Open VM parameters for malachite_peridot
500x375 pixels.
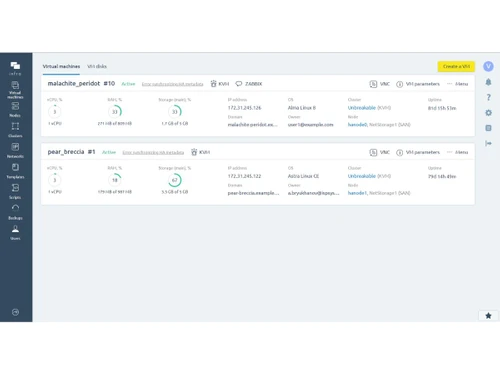418,84
